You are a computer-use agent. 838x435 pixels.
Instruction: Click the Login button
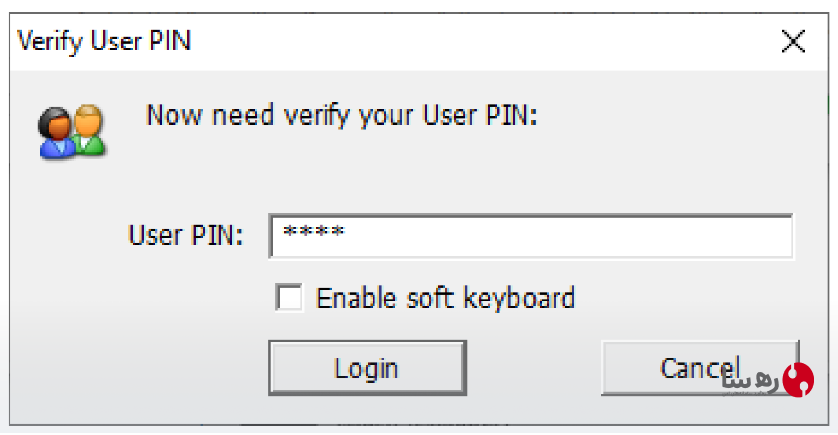point(367,368)
